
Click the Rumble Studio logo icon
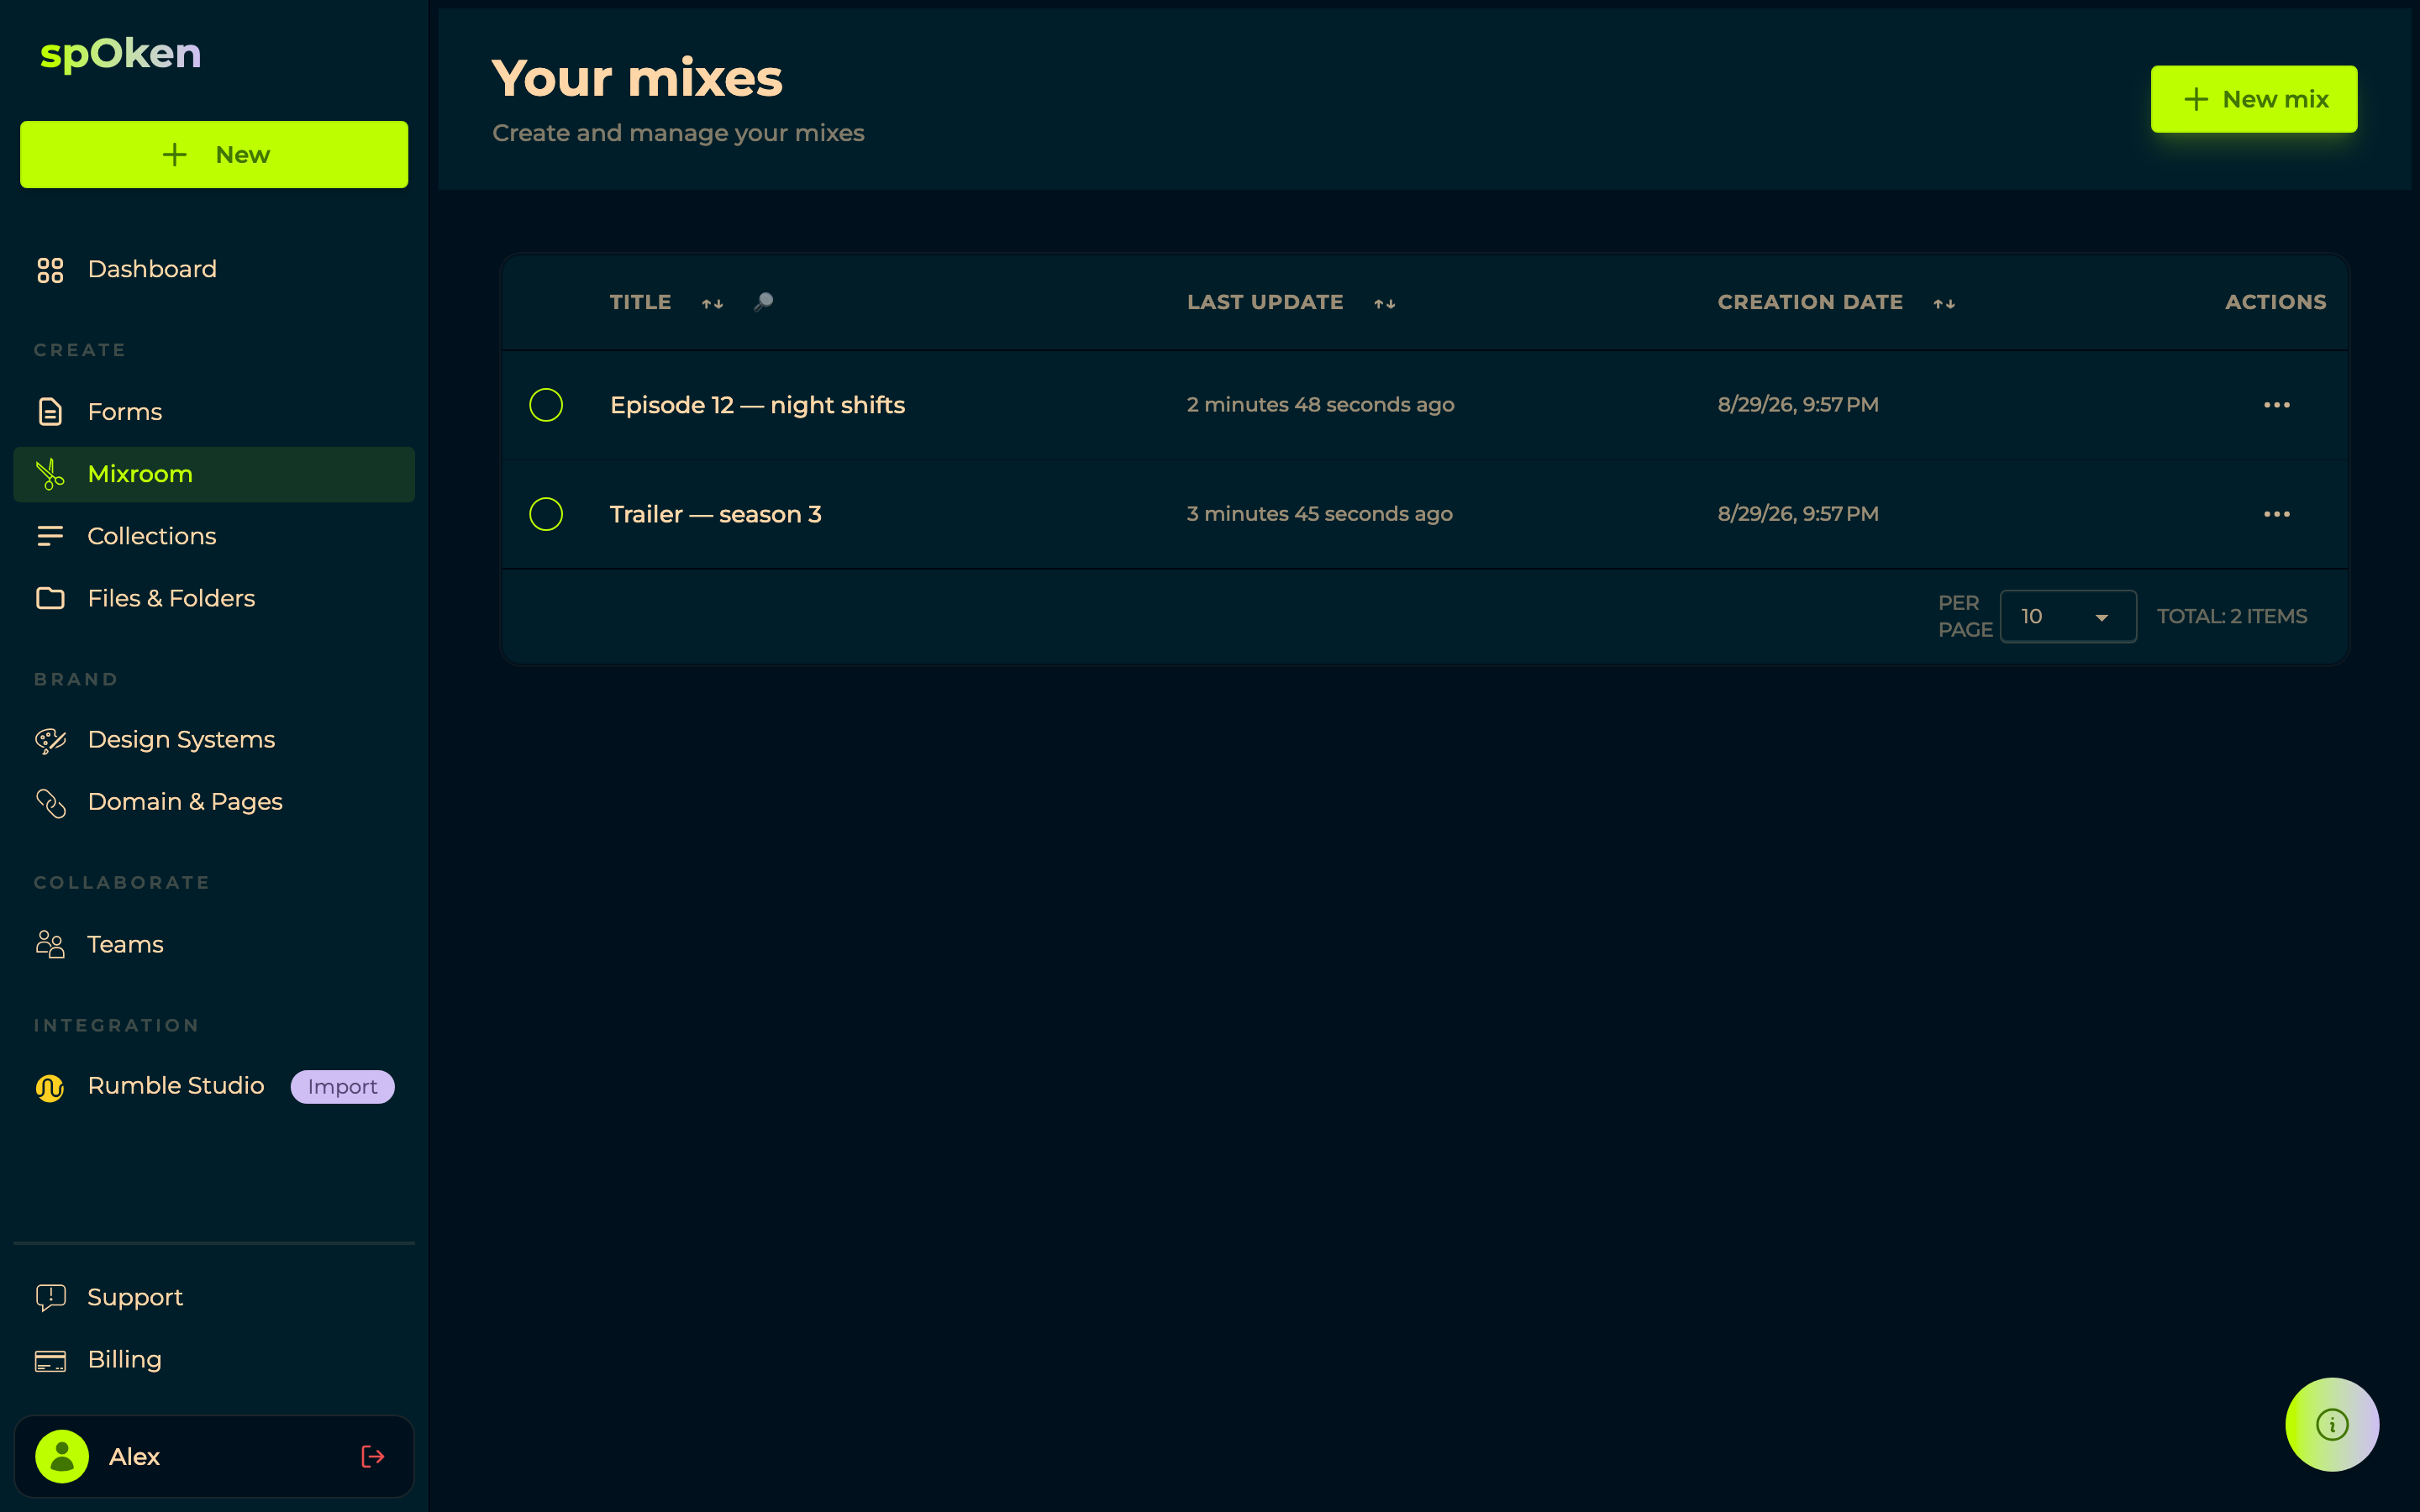click(x=50, y=1087)
